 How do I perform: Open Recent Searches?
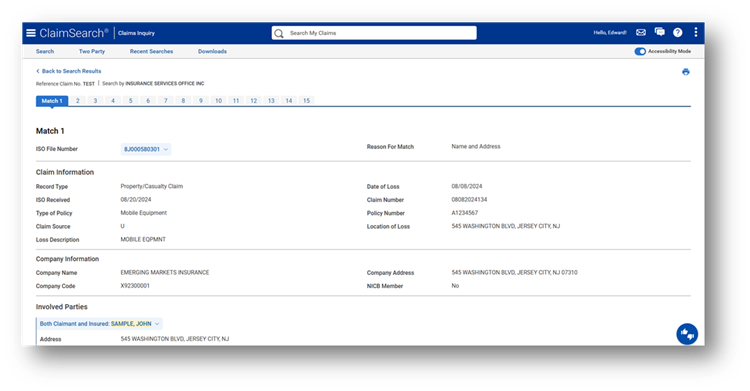pyautogui.click(x=151, y=51)
